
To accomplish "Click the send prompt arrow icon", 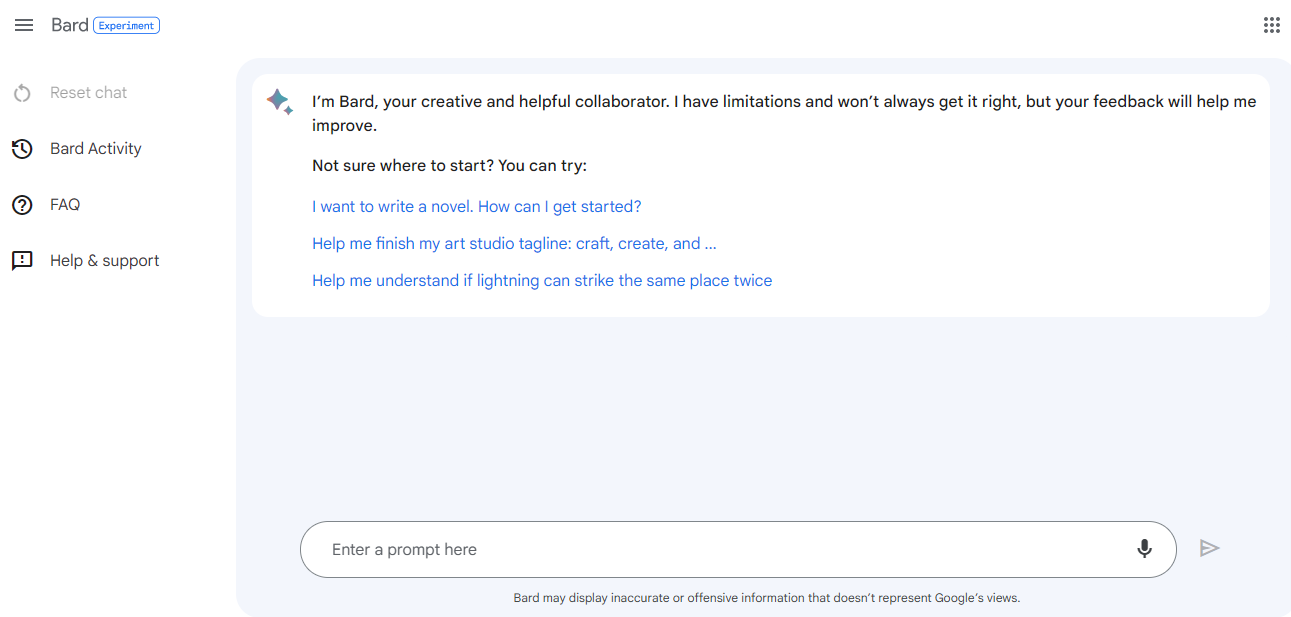I will [x=1210, y=548].
